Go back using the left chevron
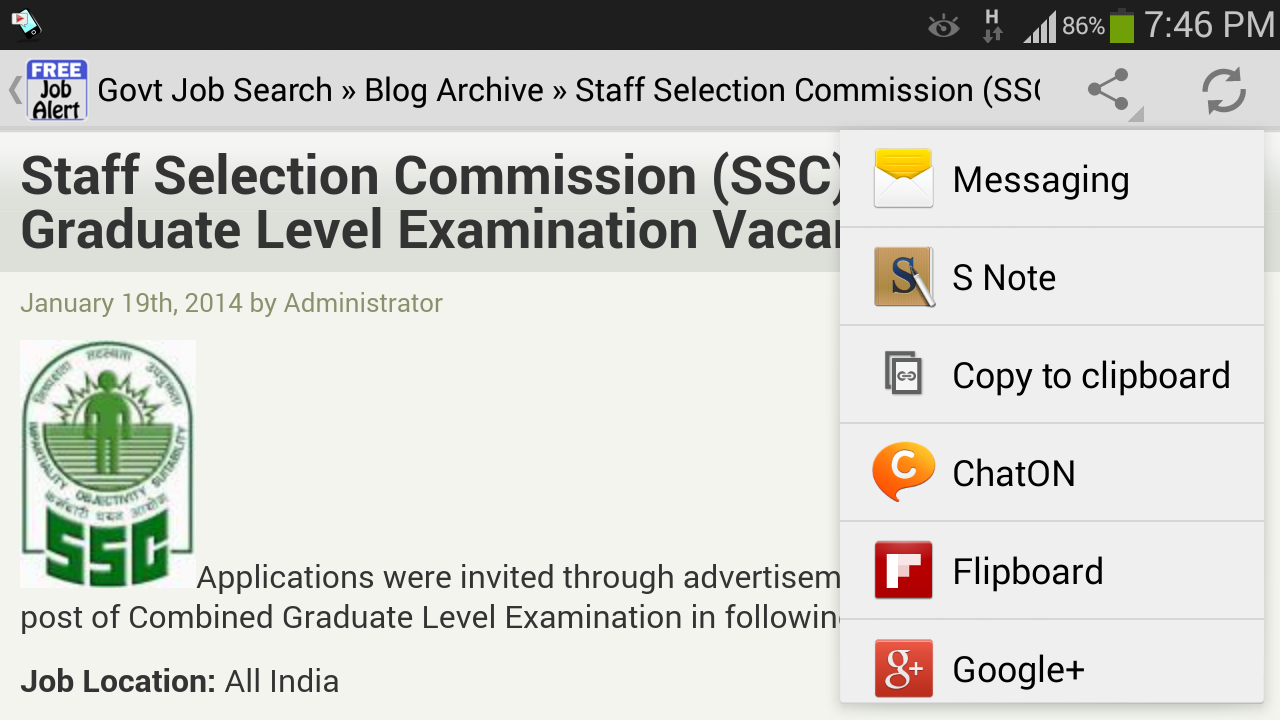The image size is (1280, 720). coord(14,90)
